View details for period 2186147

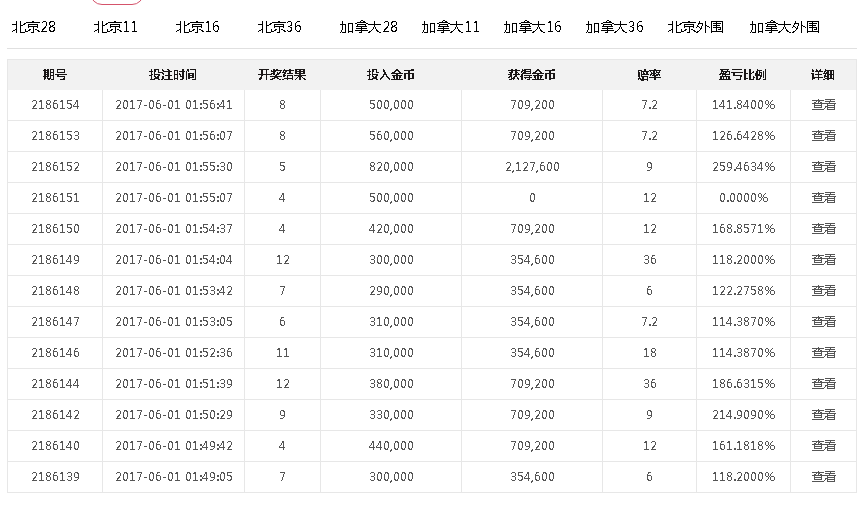point(823,322)
